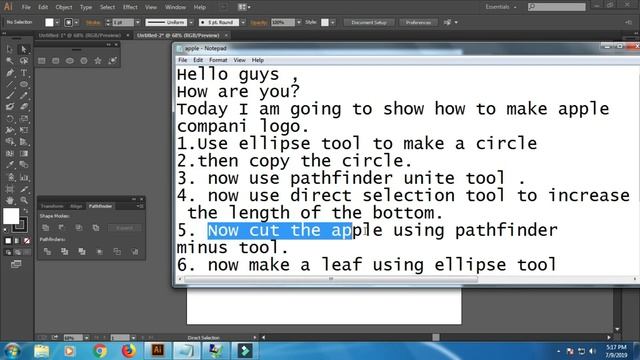Screen dimensions: 640x360
Task: Click the Opacity label link
Action: coord(259,22)
